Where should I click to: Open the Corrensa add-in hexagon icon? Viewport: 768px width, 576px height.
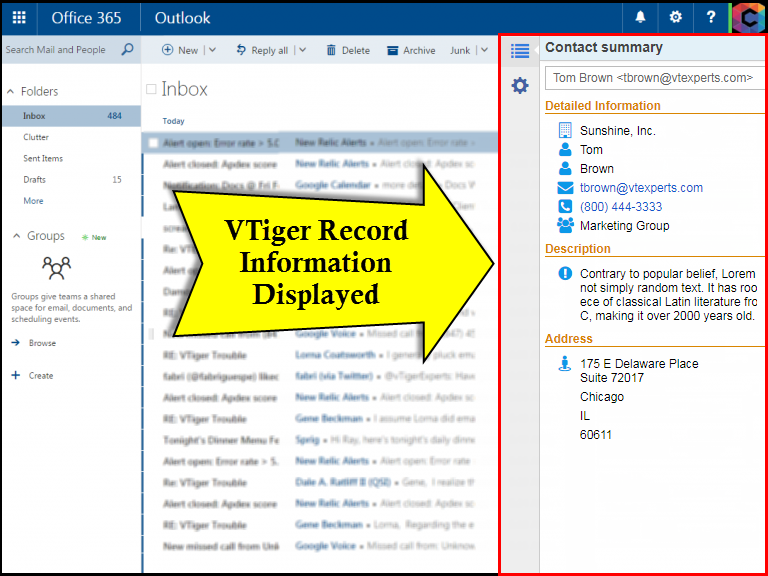tap(748, 18)
